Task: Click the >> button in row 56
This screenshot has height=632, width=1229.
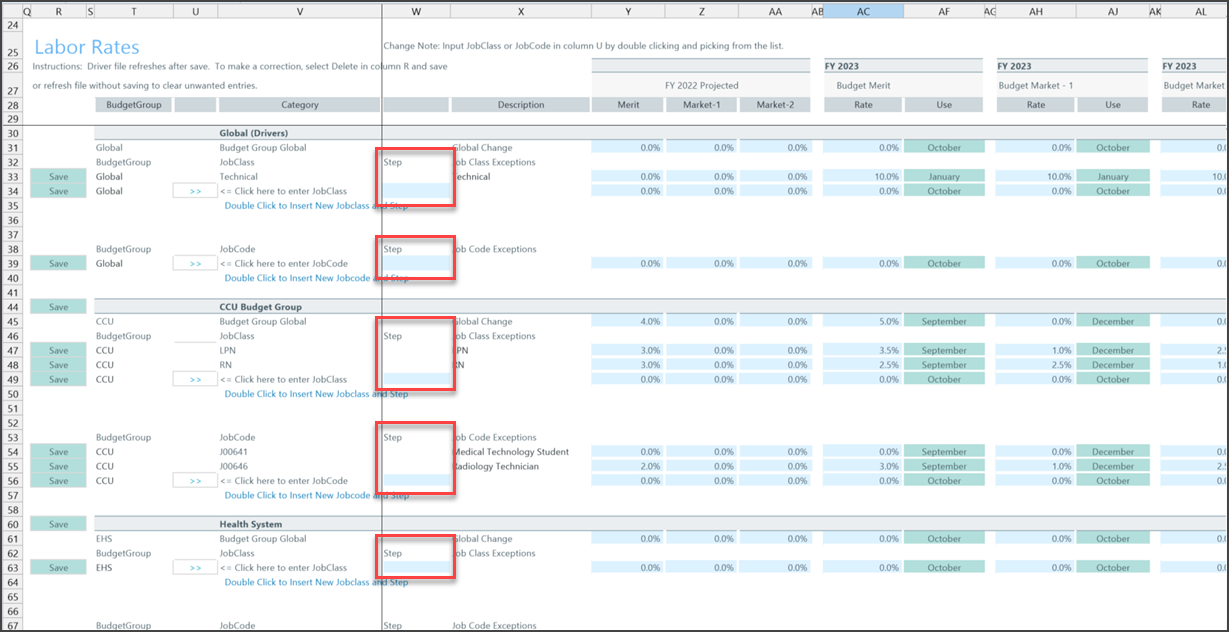Action: (195, 481)
